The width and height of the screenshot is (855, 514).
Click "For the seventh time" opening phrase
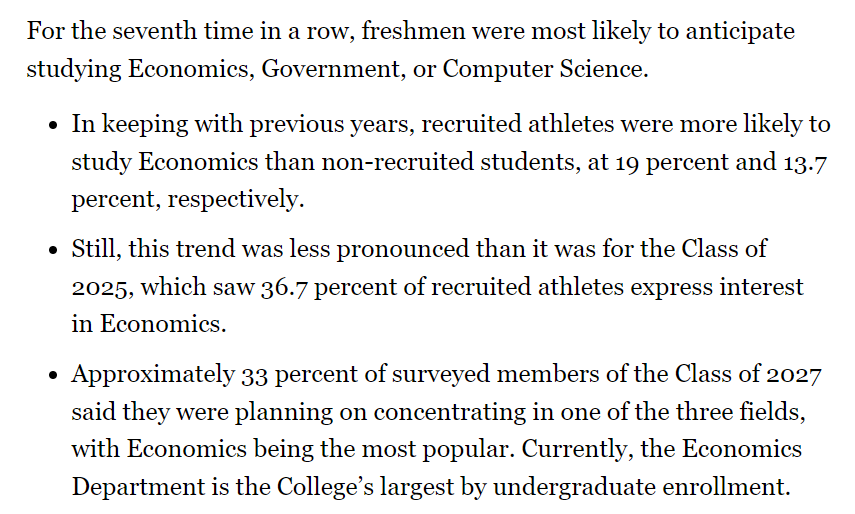140,31
